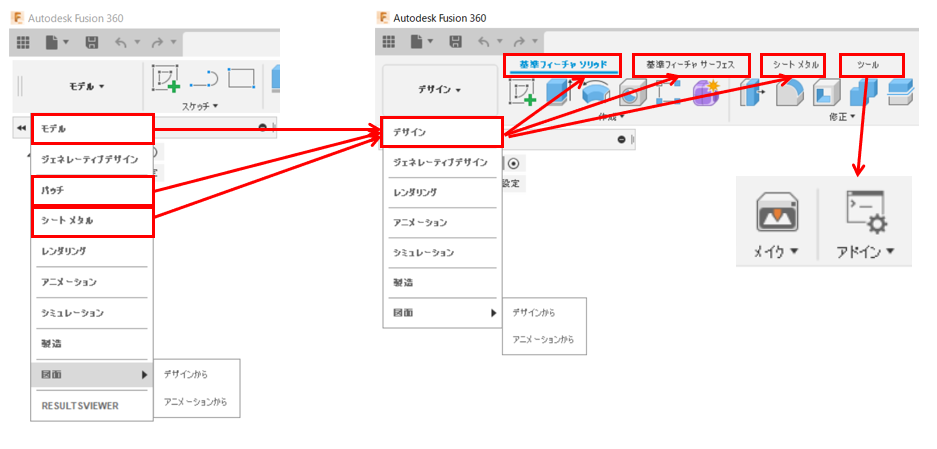Screen dimensions: 937x449
Task: Switch to 基準フィーチャ ソリッド tab
Action: pyautogui.click(x=563, y=65)
